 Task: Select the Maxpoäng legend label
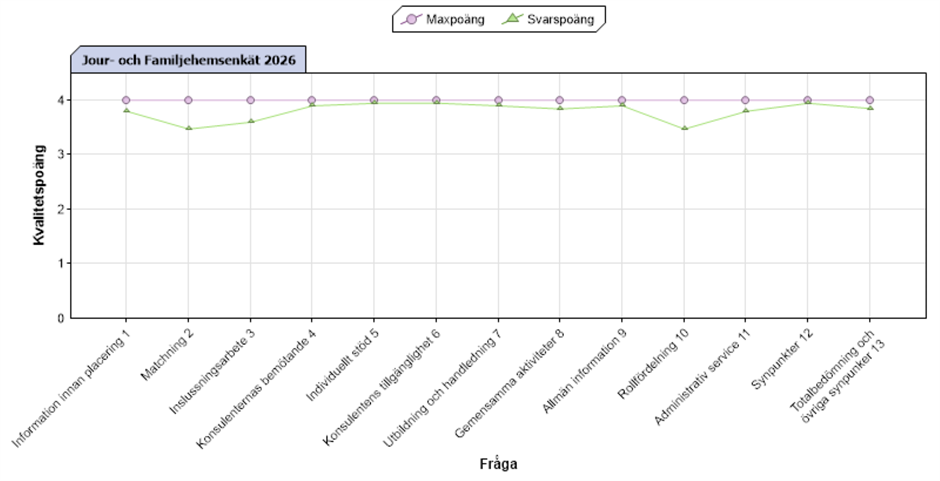455,19
